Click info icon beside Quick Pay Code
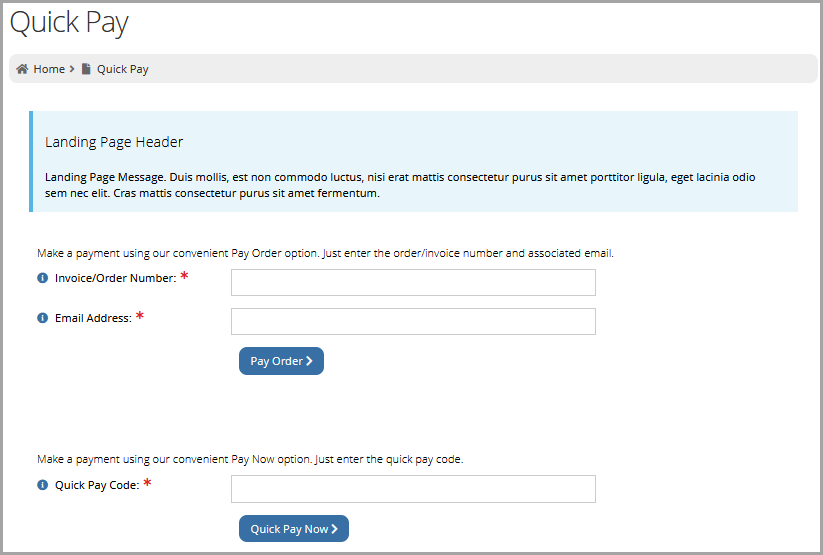 [43, 485]
